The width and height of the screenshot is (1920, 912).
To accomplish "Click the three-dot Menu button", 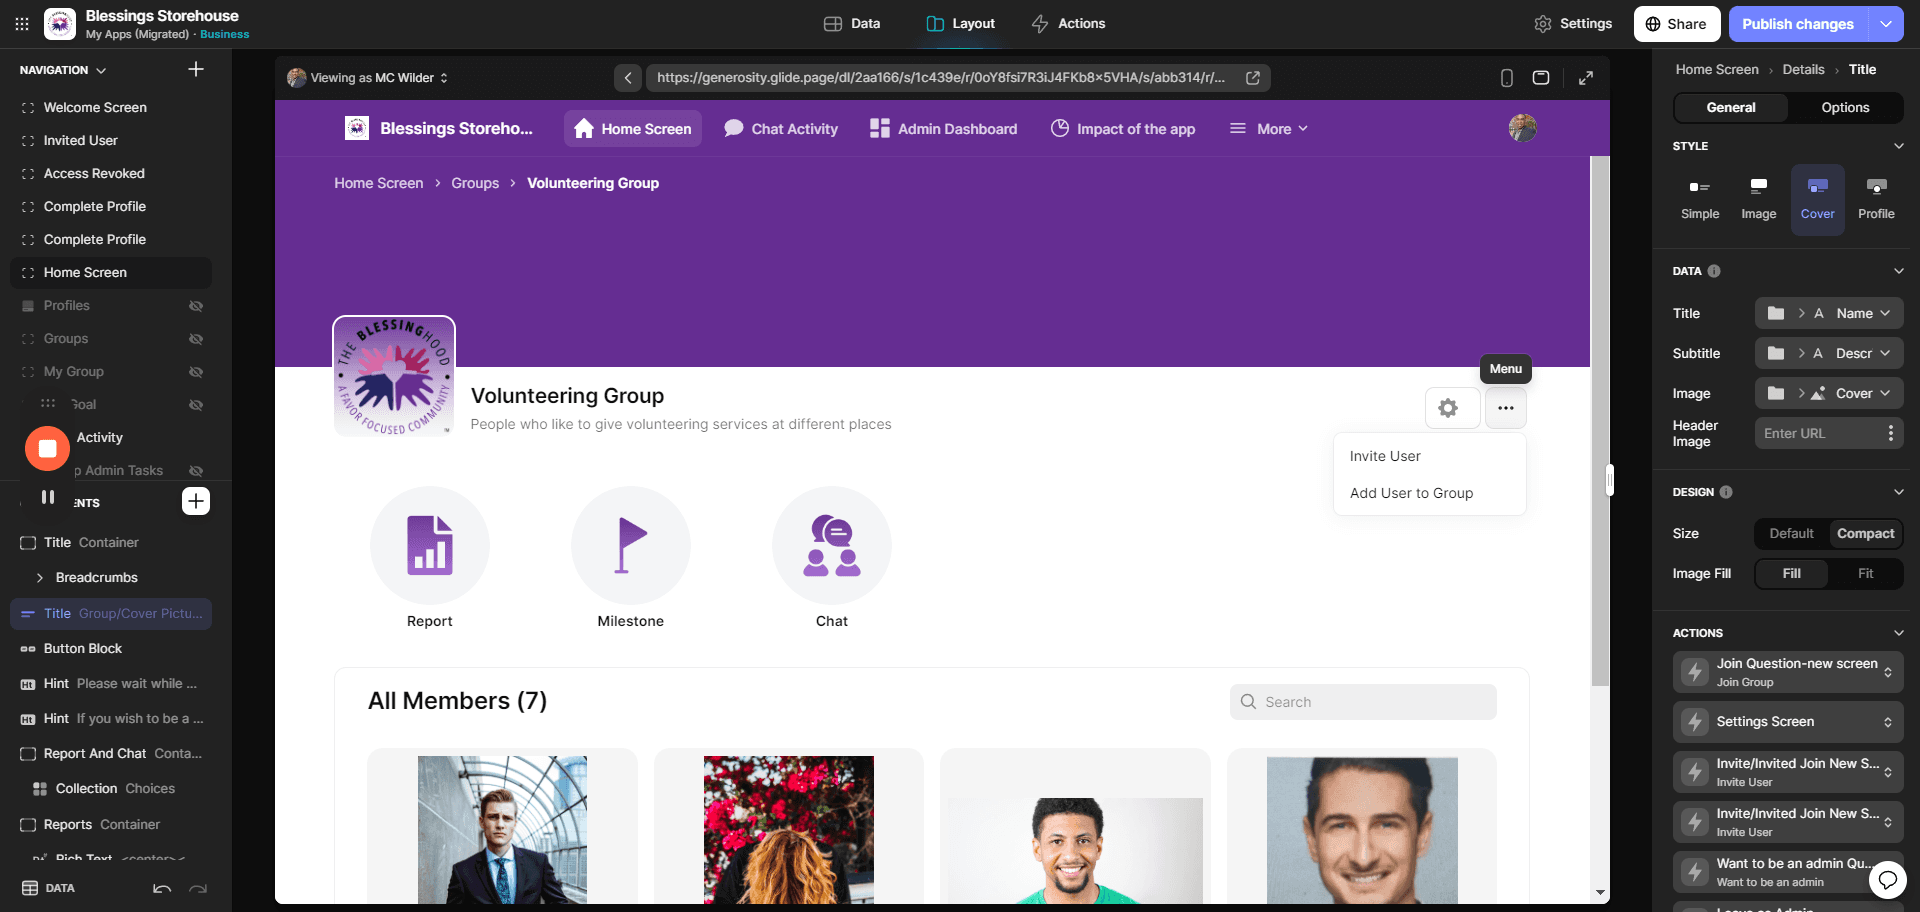I will click(1506, 408).
